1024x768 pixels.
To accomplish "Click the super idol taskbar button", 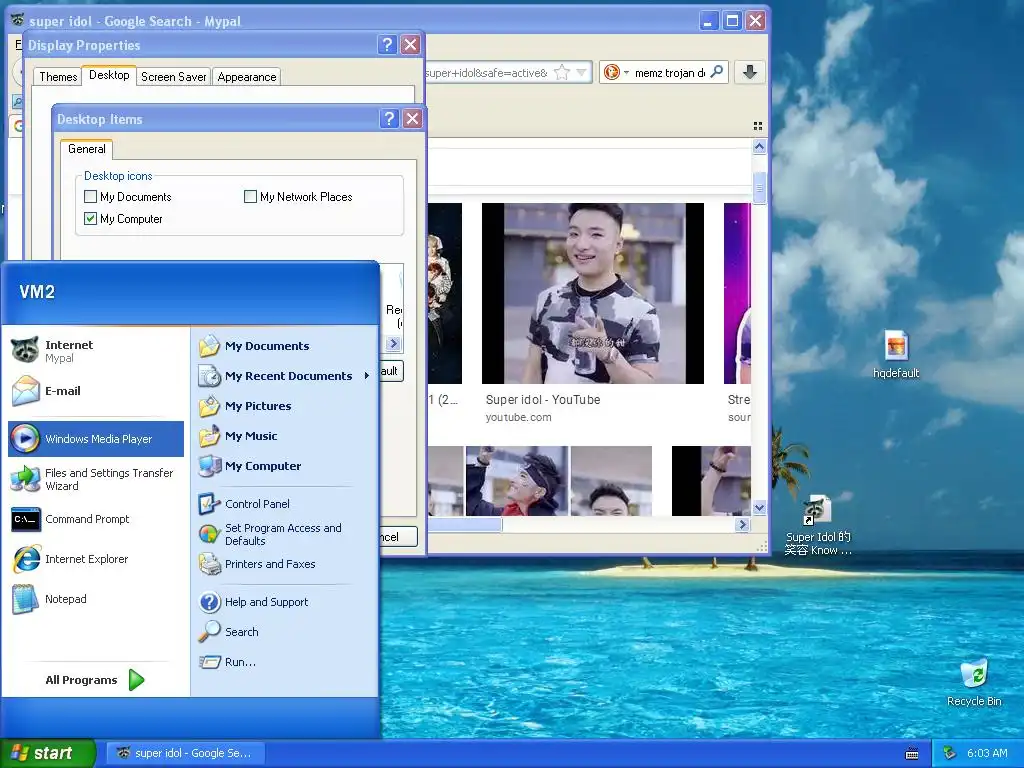I will 185,753.
